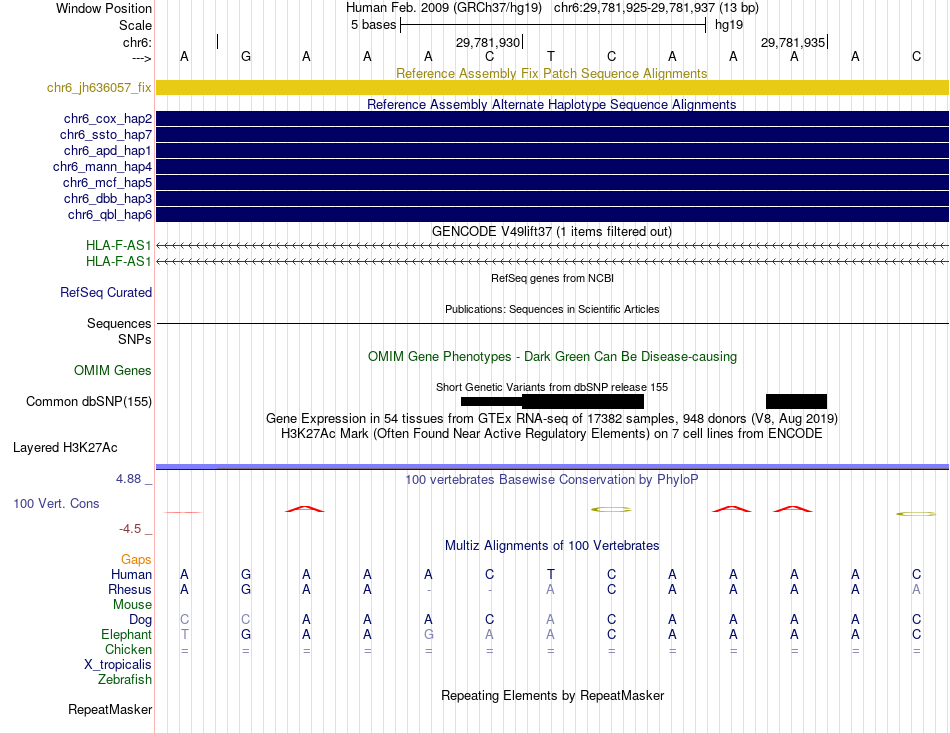Click Multiz Alignments of 100 Vertebrates title
950x733 pixels.
click(x=552, y=545)
